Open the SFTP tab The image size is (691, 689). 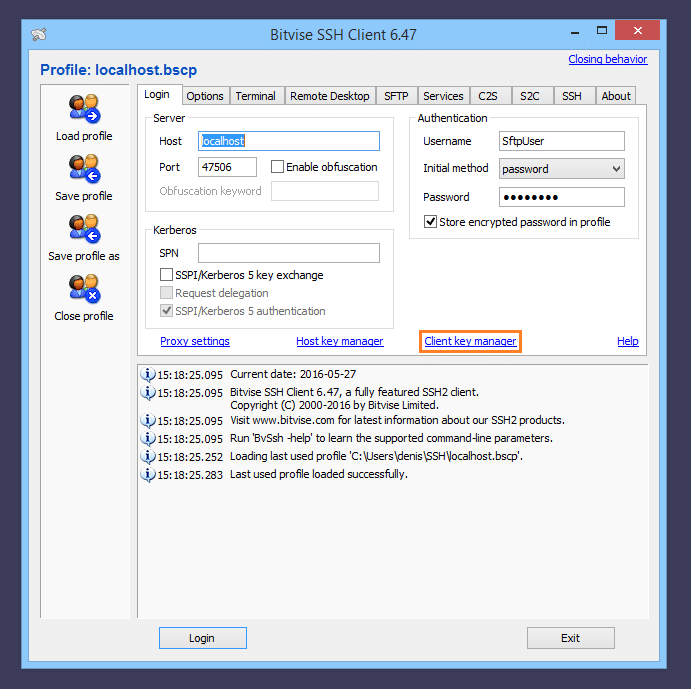coord(396,96)
